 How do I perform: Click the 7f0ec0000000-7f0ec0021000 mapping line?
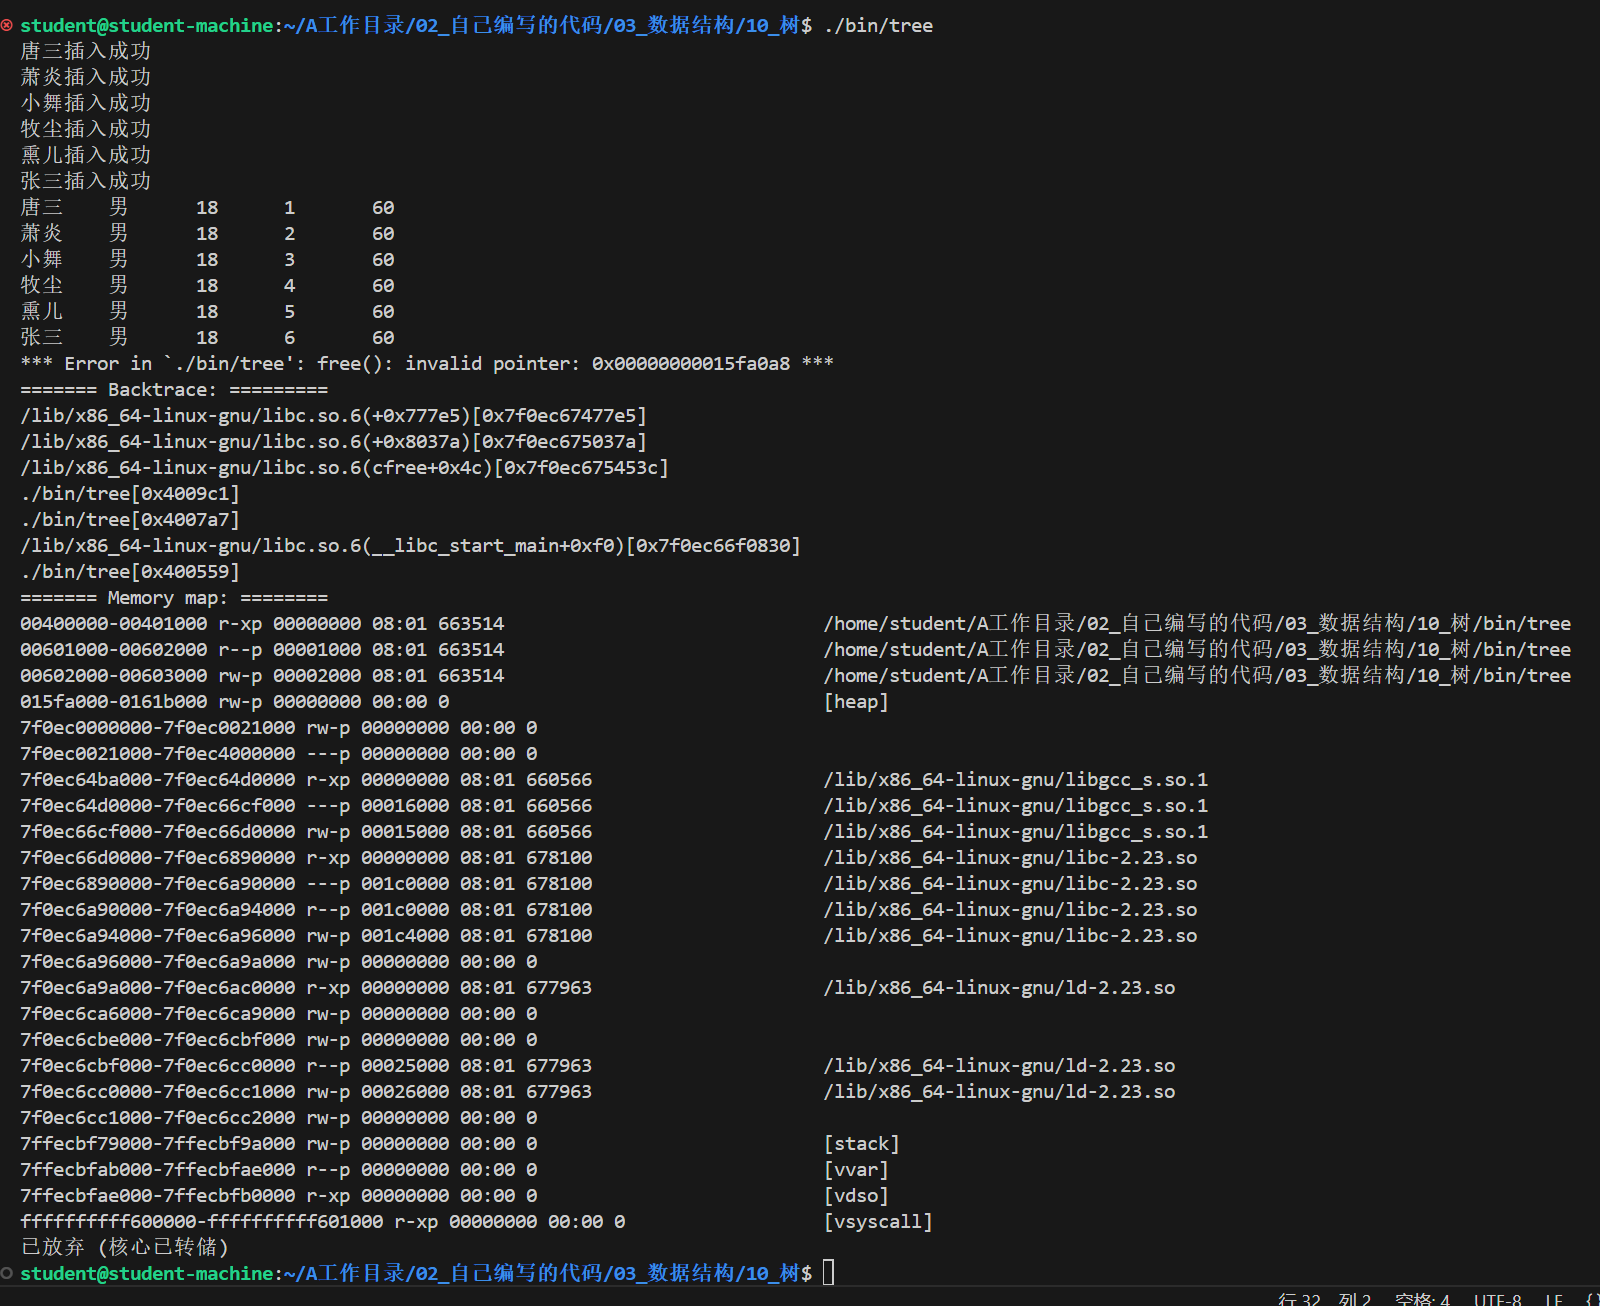[x=279, y=727]
